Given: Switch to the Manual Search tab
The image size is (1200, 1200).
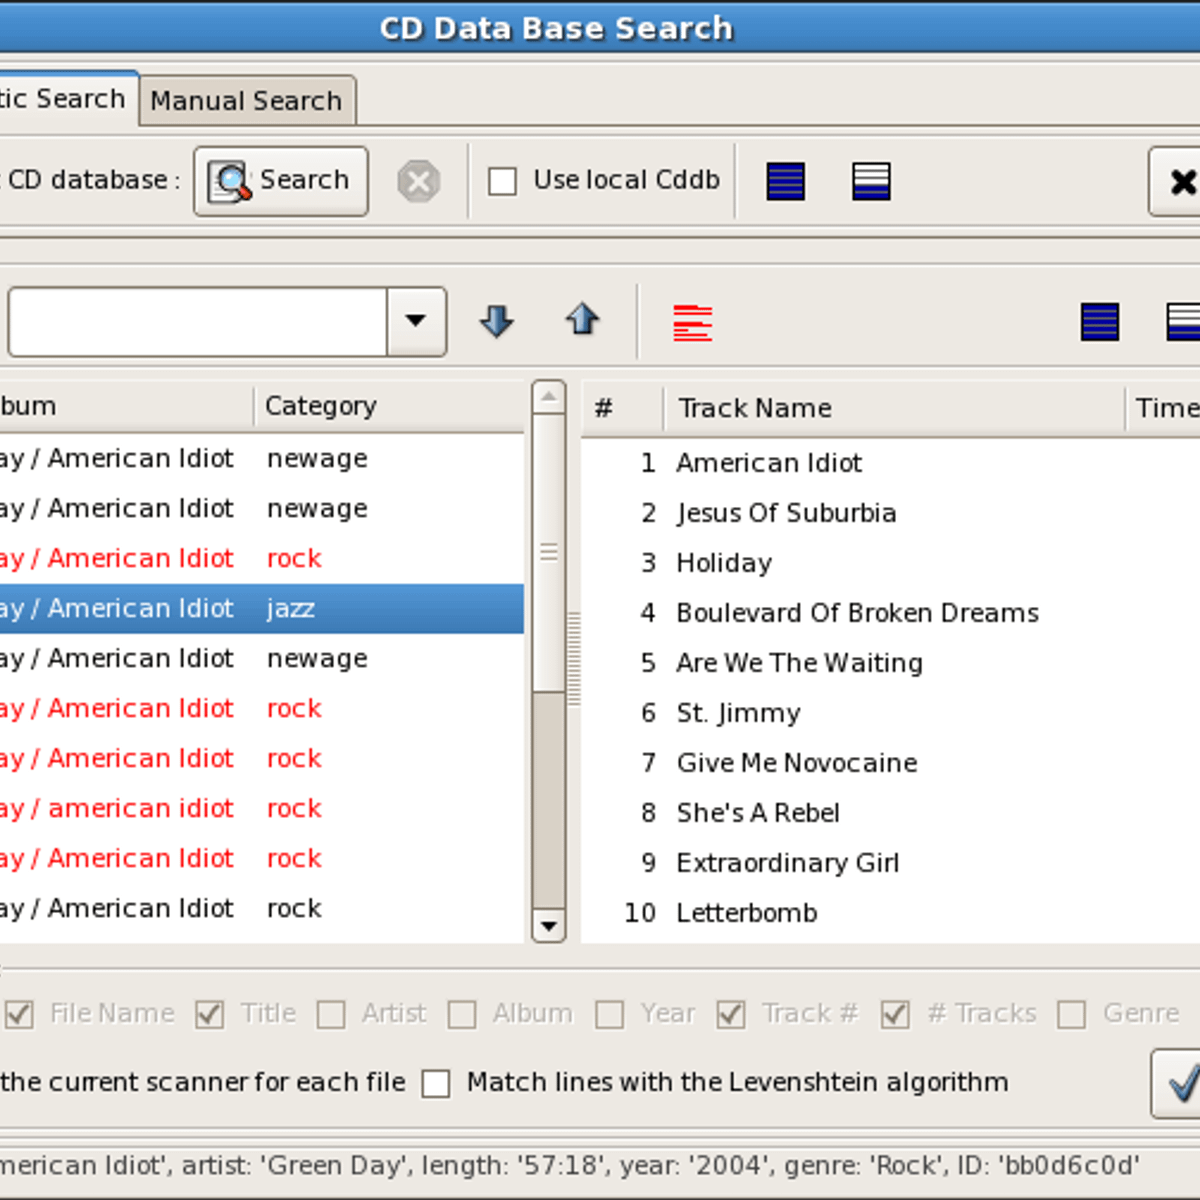Looking at the screenshot, I should click(x=246, y=101).
